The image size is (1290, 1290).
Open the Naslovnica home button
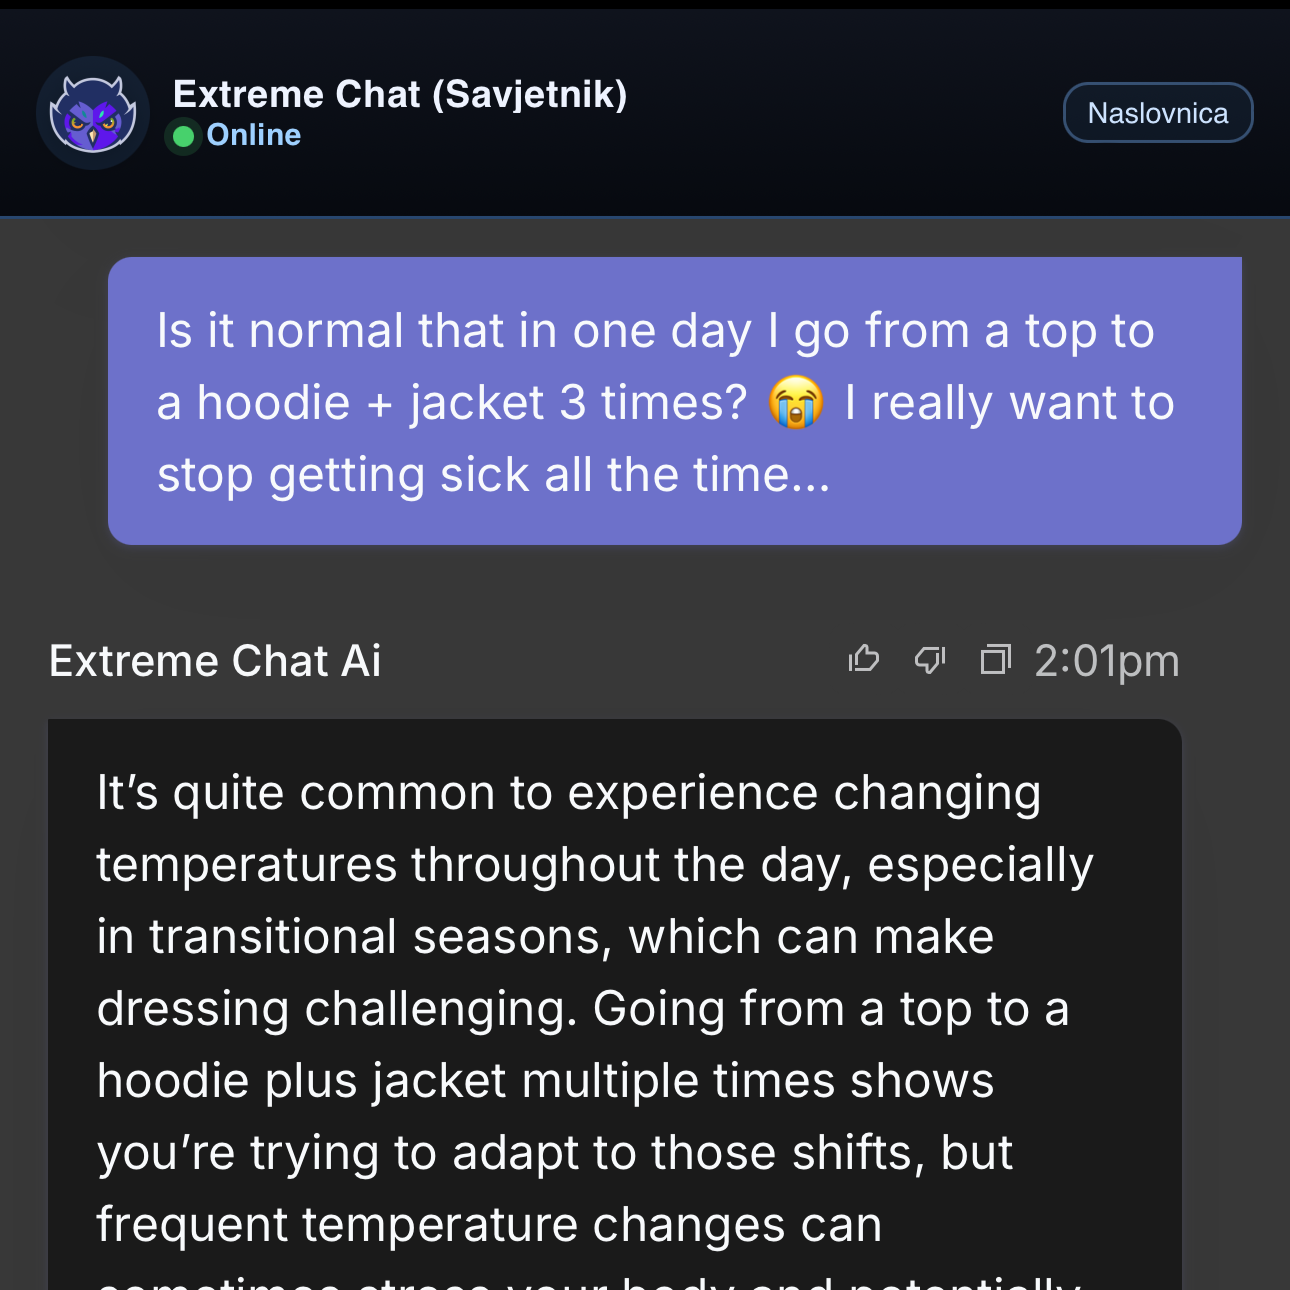[1157, 113]
